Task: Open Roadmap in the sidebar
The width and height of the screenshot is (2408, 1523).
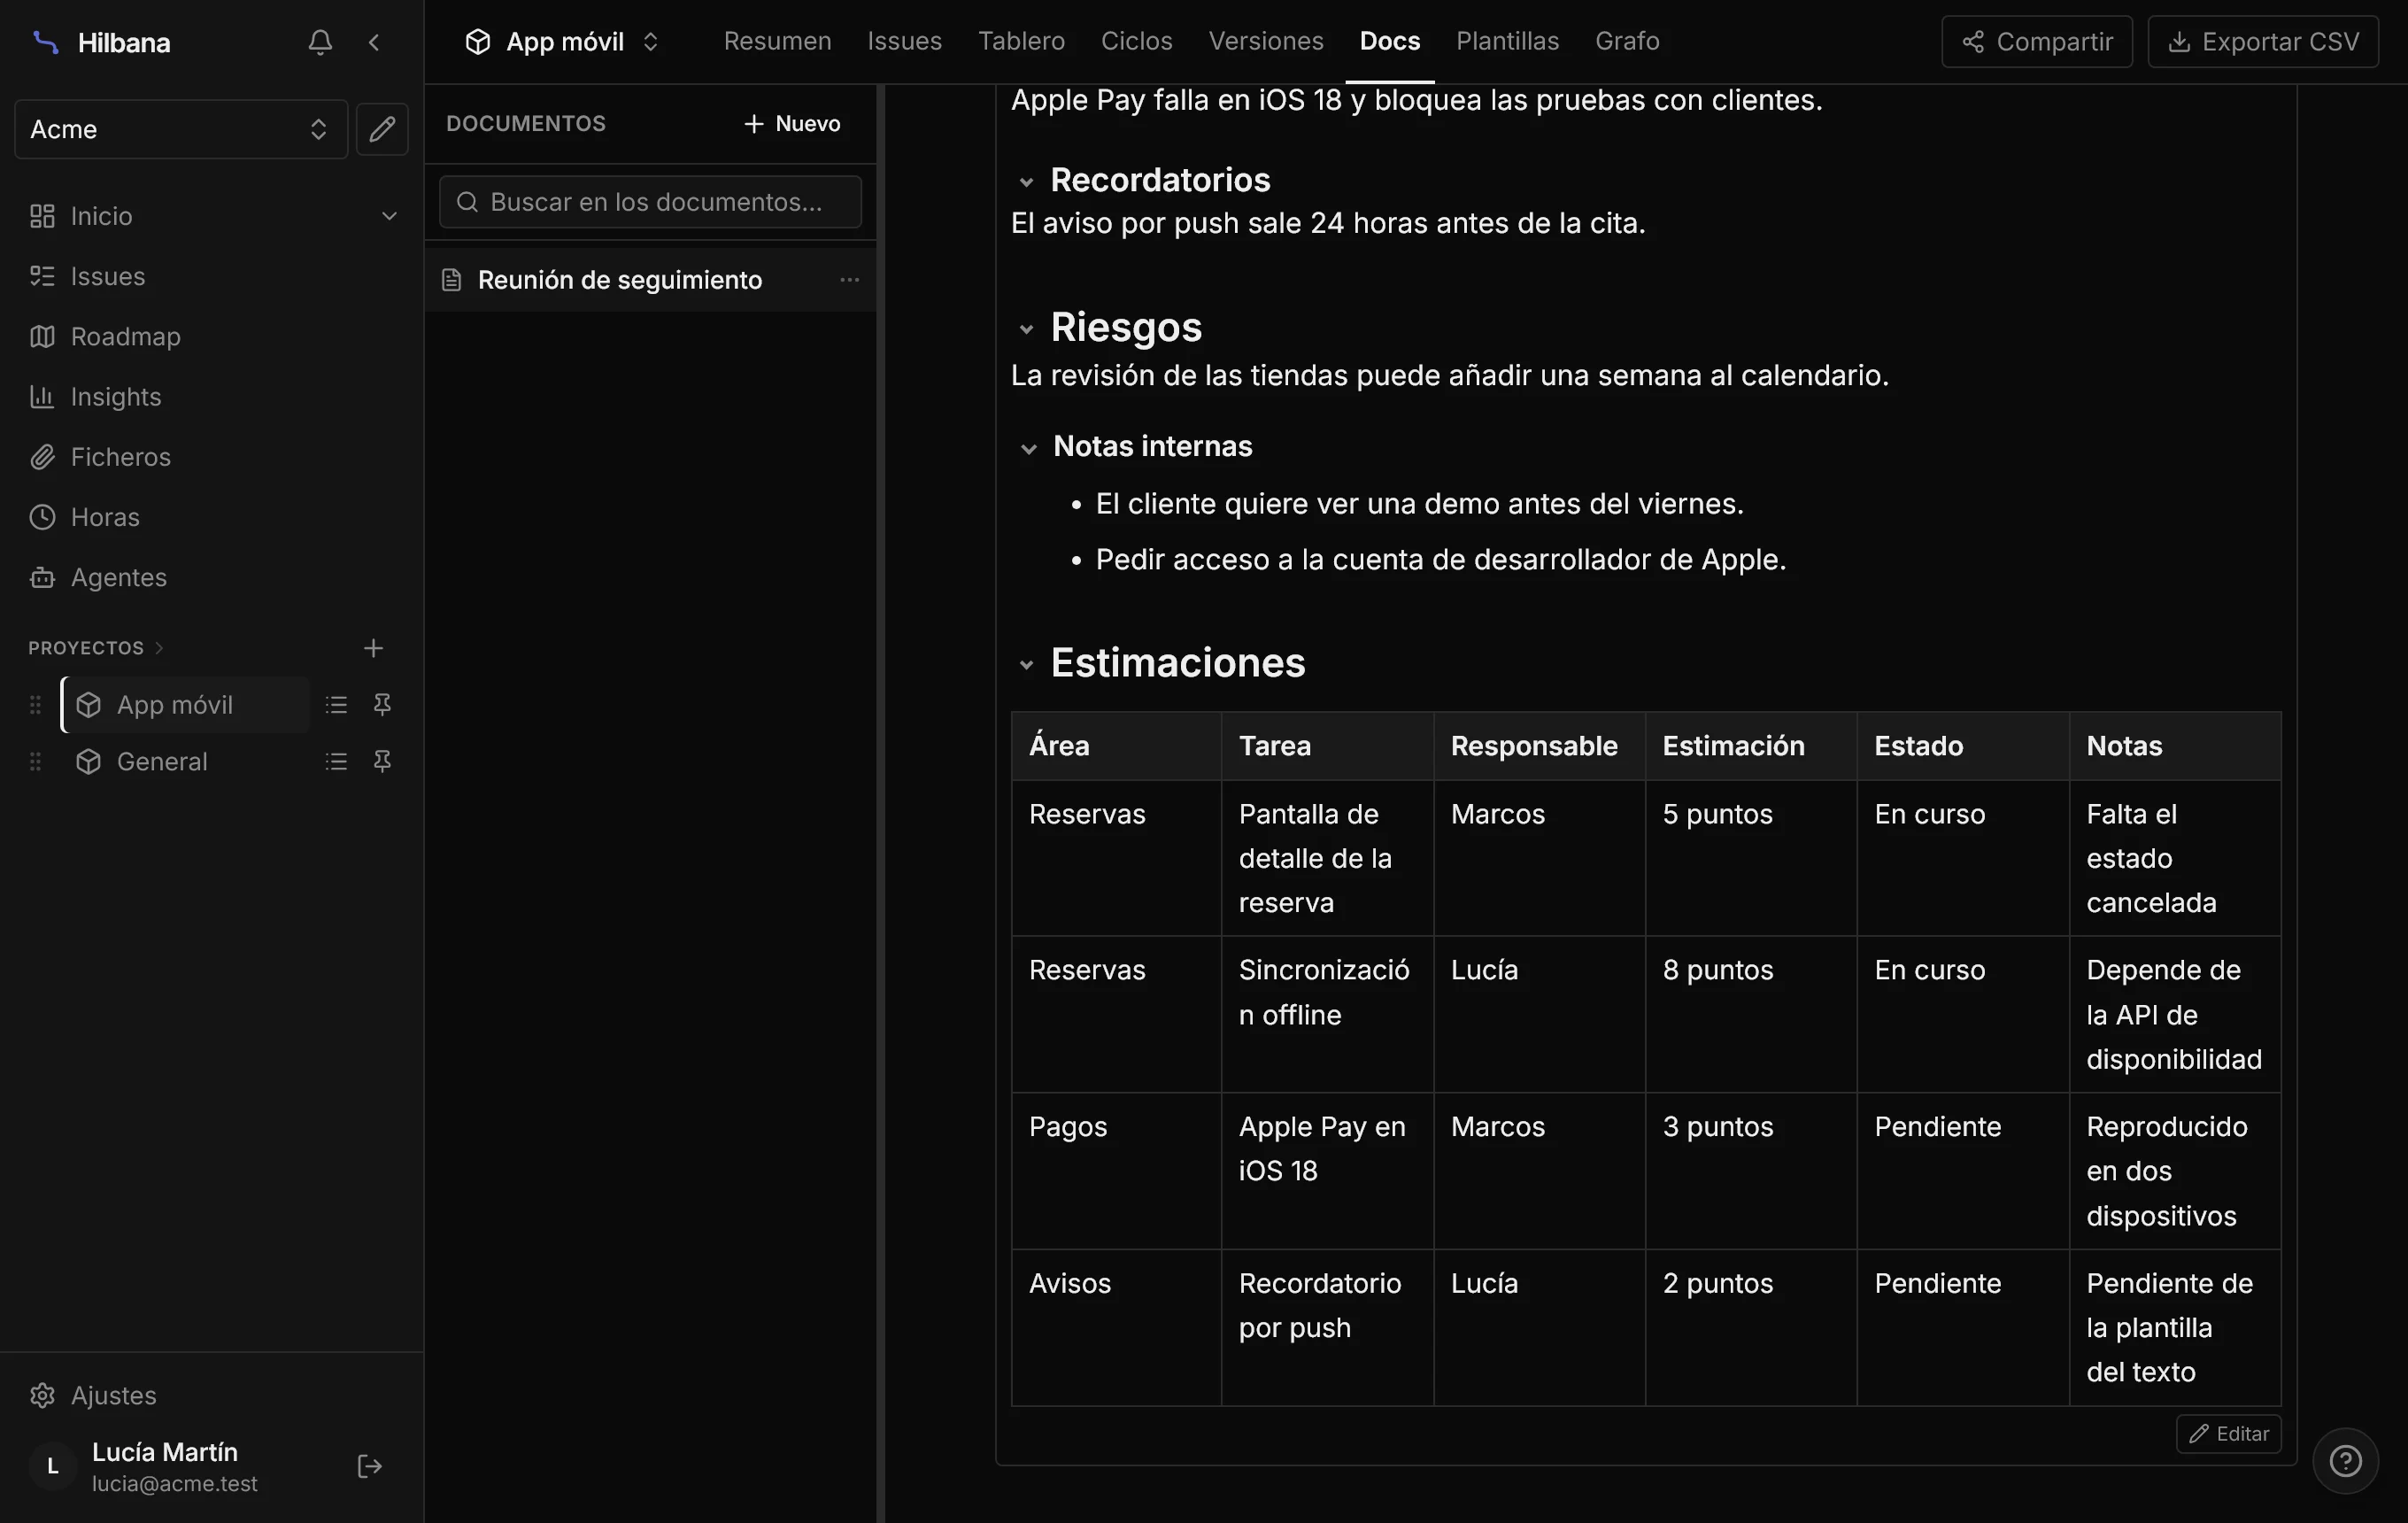Action: pyautogui.click(x=212, y=336)
